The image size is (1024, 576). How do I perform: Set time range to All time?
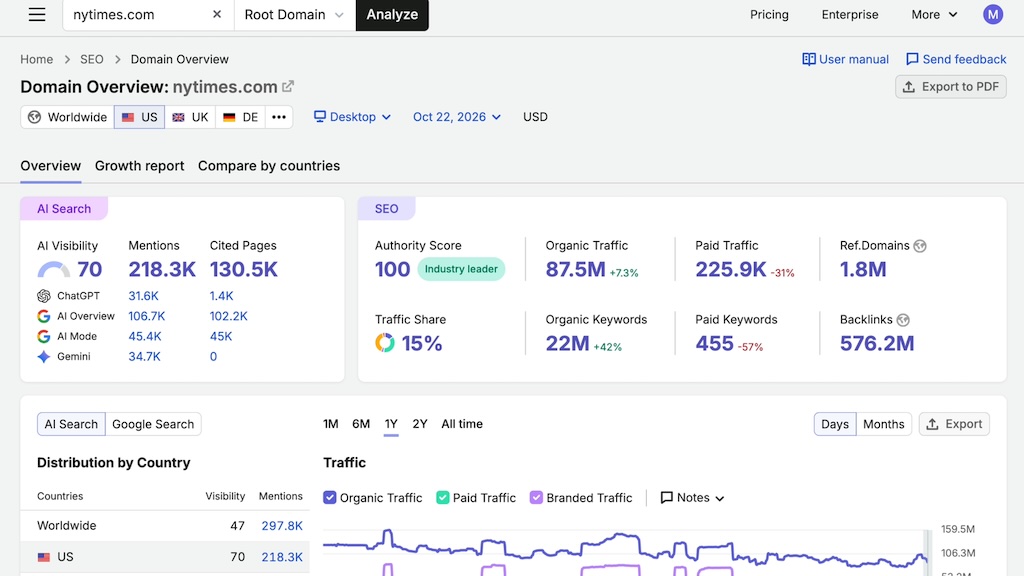pyautogui.click(x=462, y=424)
